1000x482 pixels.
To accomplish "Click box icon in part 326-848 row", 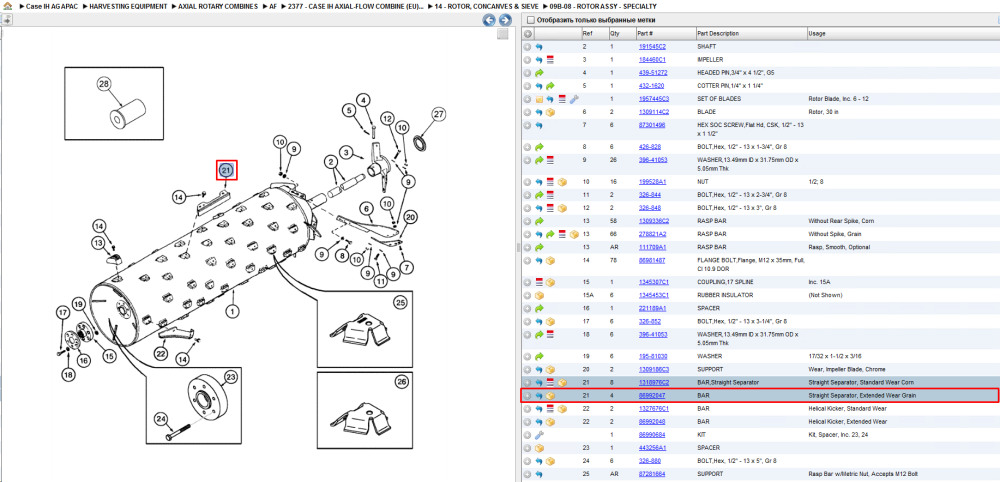I will pos(562,208).
